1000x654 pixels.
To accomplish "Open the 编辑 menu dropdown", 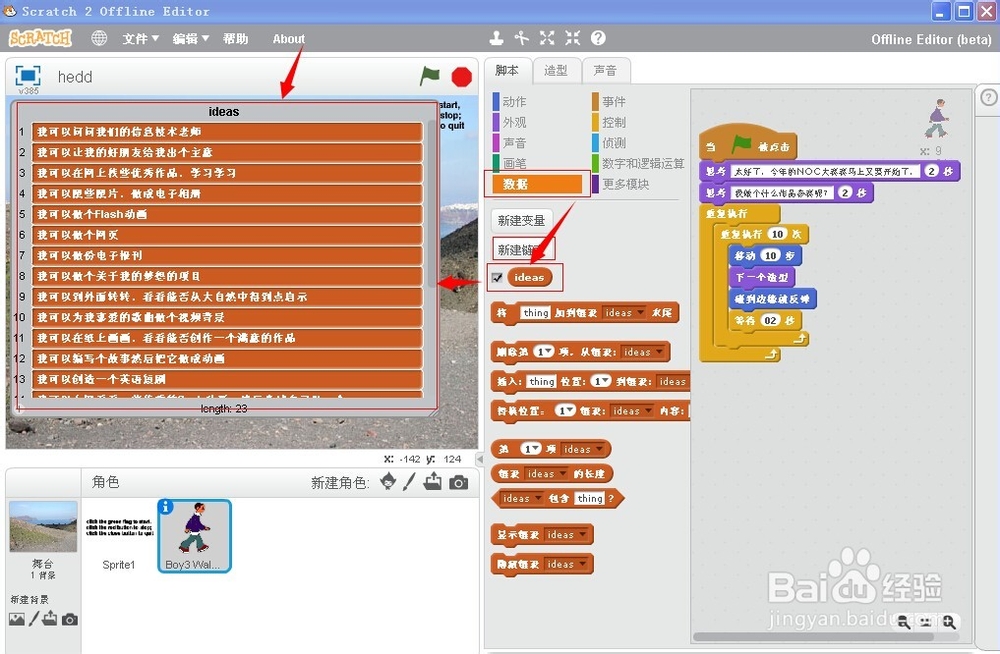I will coord(190,38).
